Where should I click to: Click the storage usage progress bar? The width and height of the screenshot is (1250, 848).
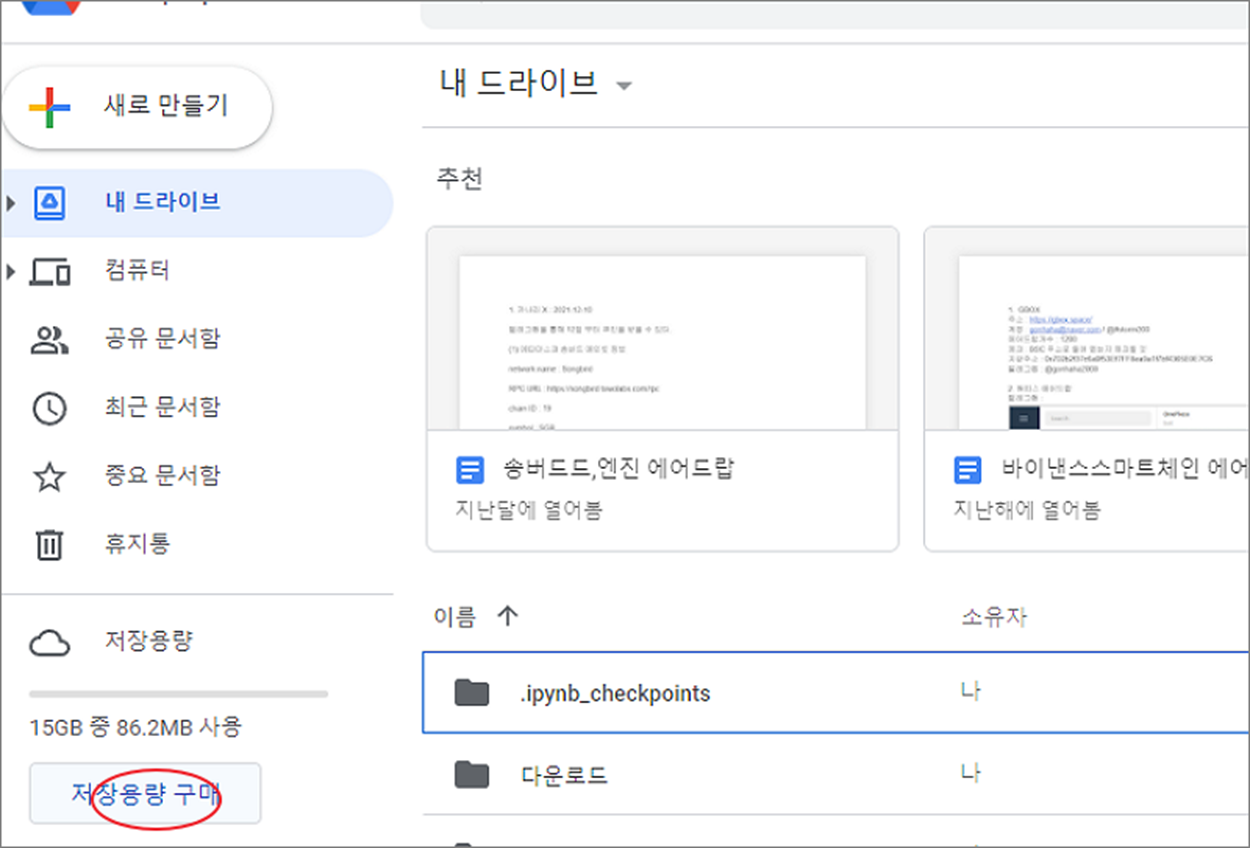click(179, 693)
